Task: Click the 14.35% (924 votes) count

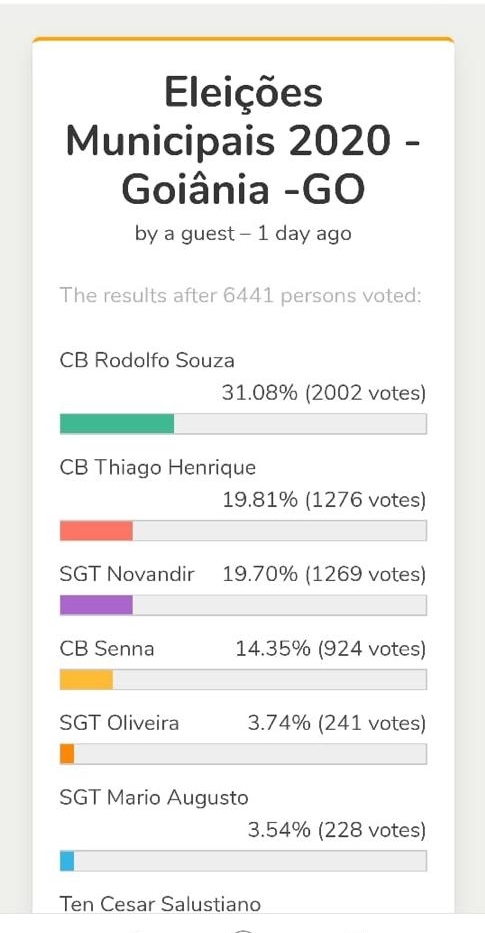Action: 331,649
